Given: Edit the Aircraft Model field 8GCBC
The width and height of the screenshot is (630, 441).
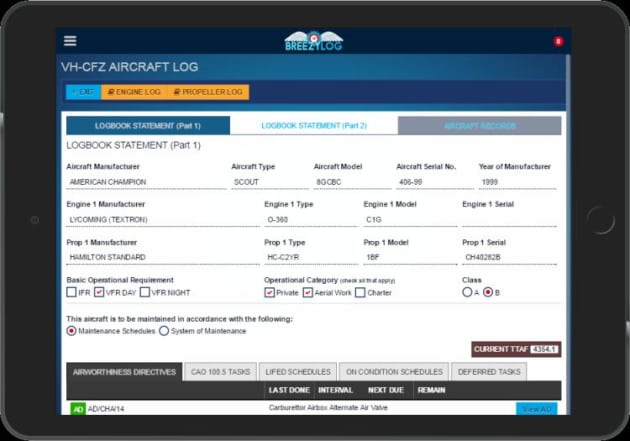Looking at the screenshot, I should point(352,182).
